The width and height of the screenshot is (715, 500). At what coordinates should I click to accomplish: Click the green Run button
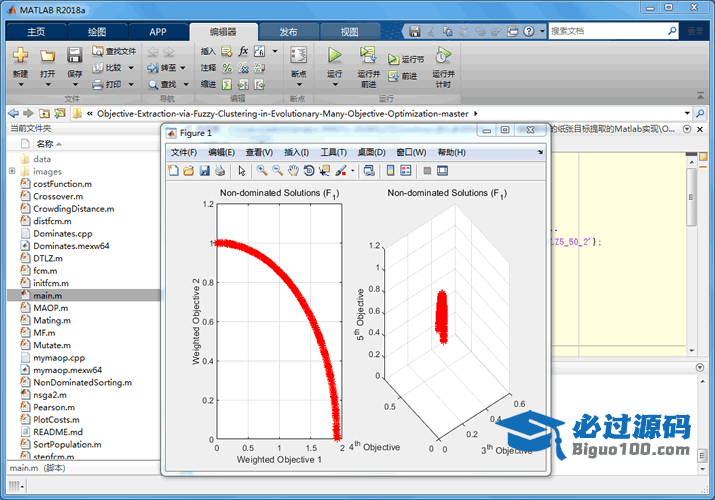coord(334,56)
